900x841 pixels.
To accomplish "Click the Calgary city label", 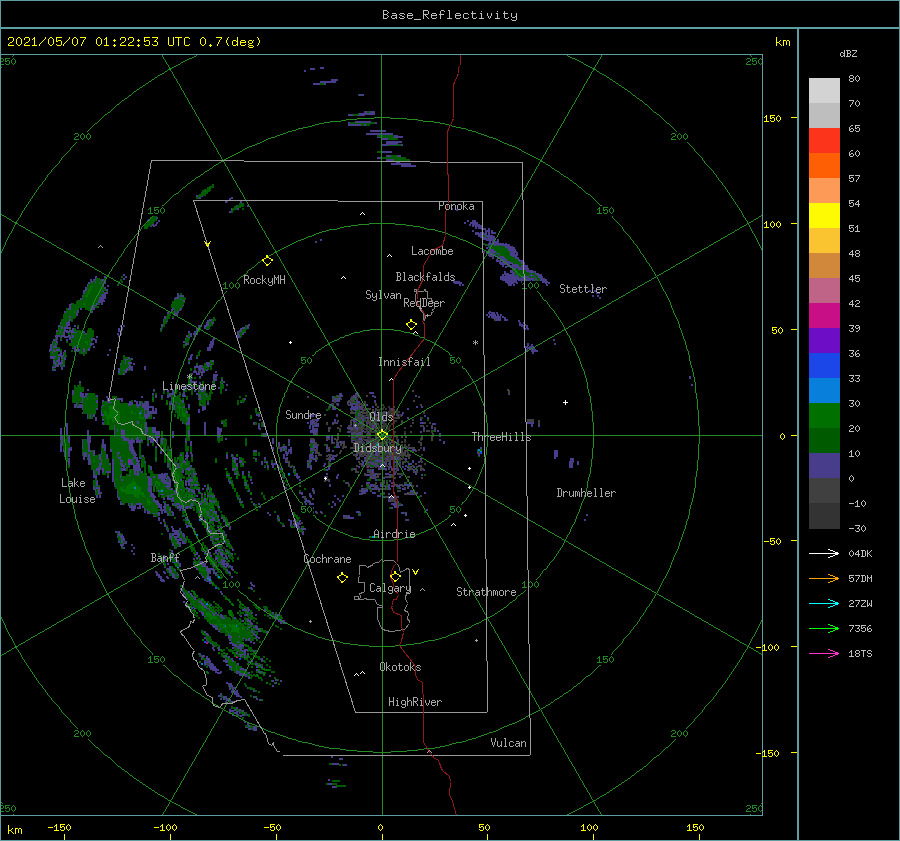I will [390, 588].
